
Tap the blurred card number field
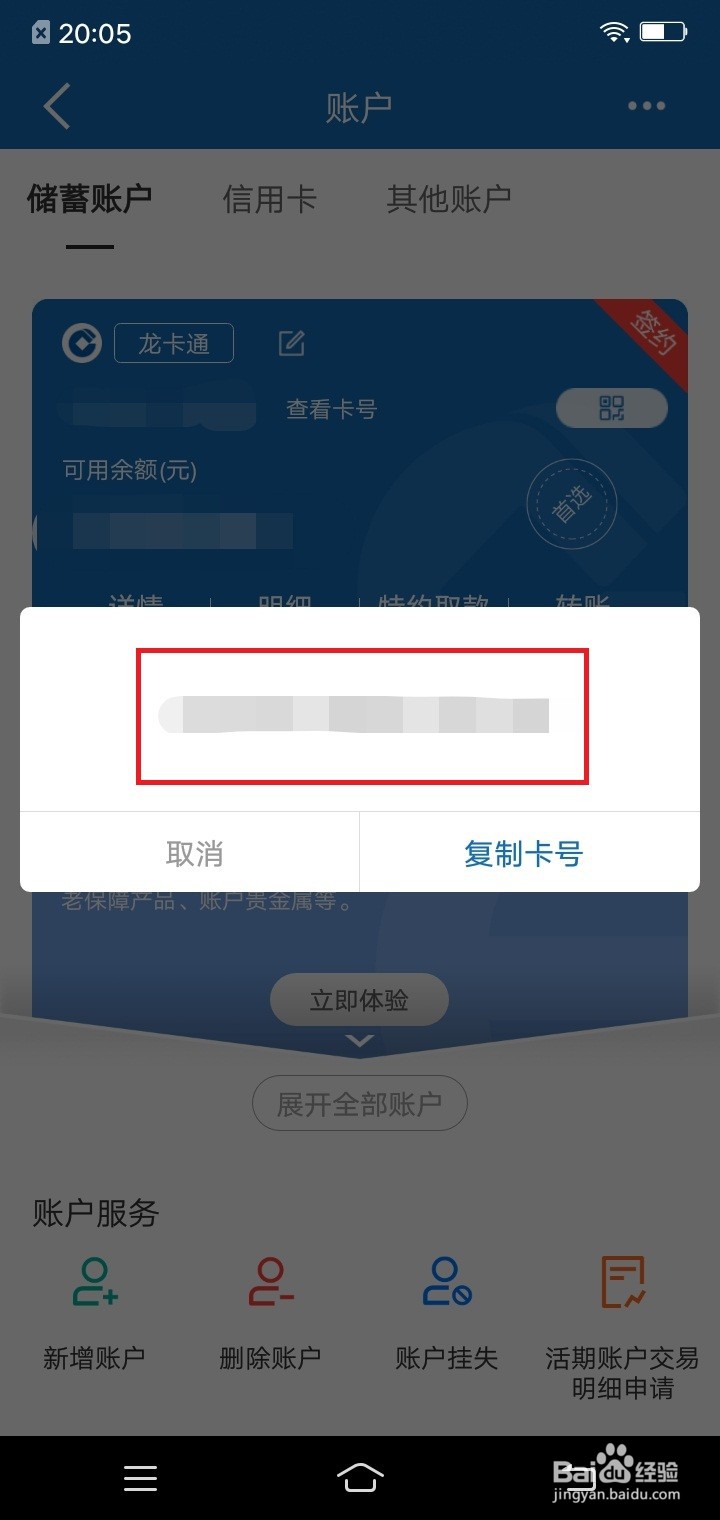click(362, 715)
